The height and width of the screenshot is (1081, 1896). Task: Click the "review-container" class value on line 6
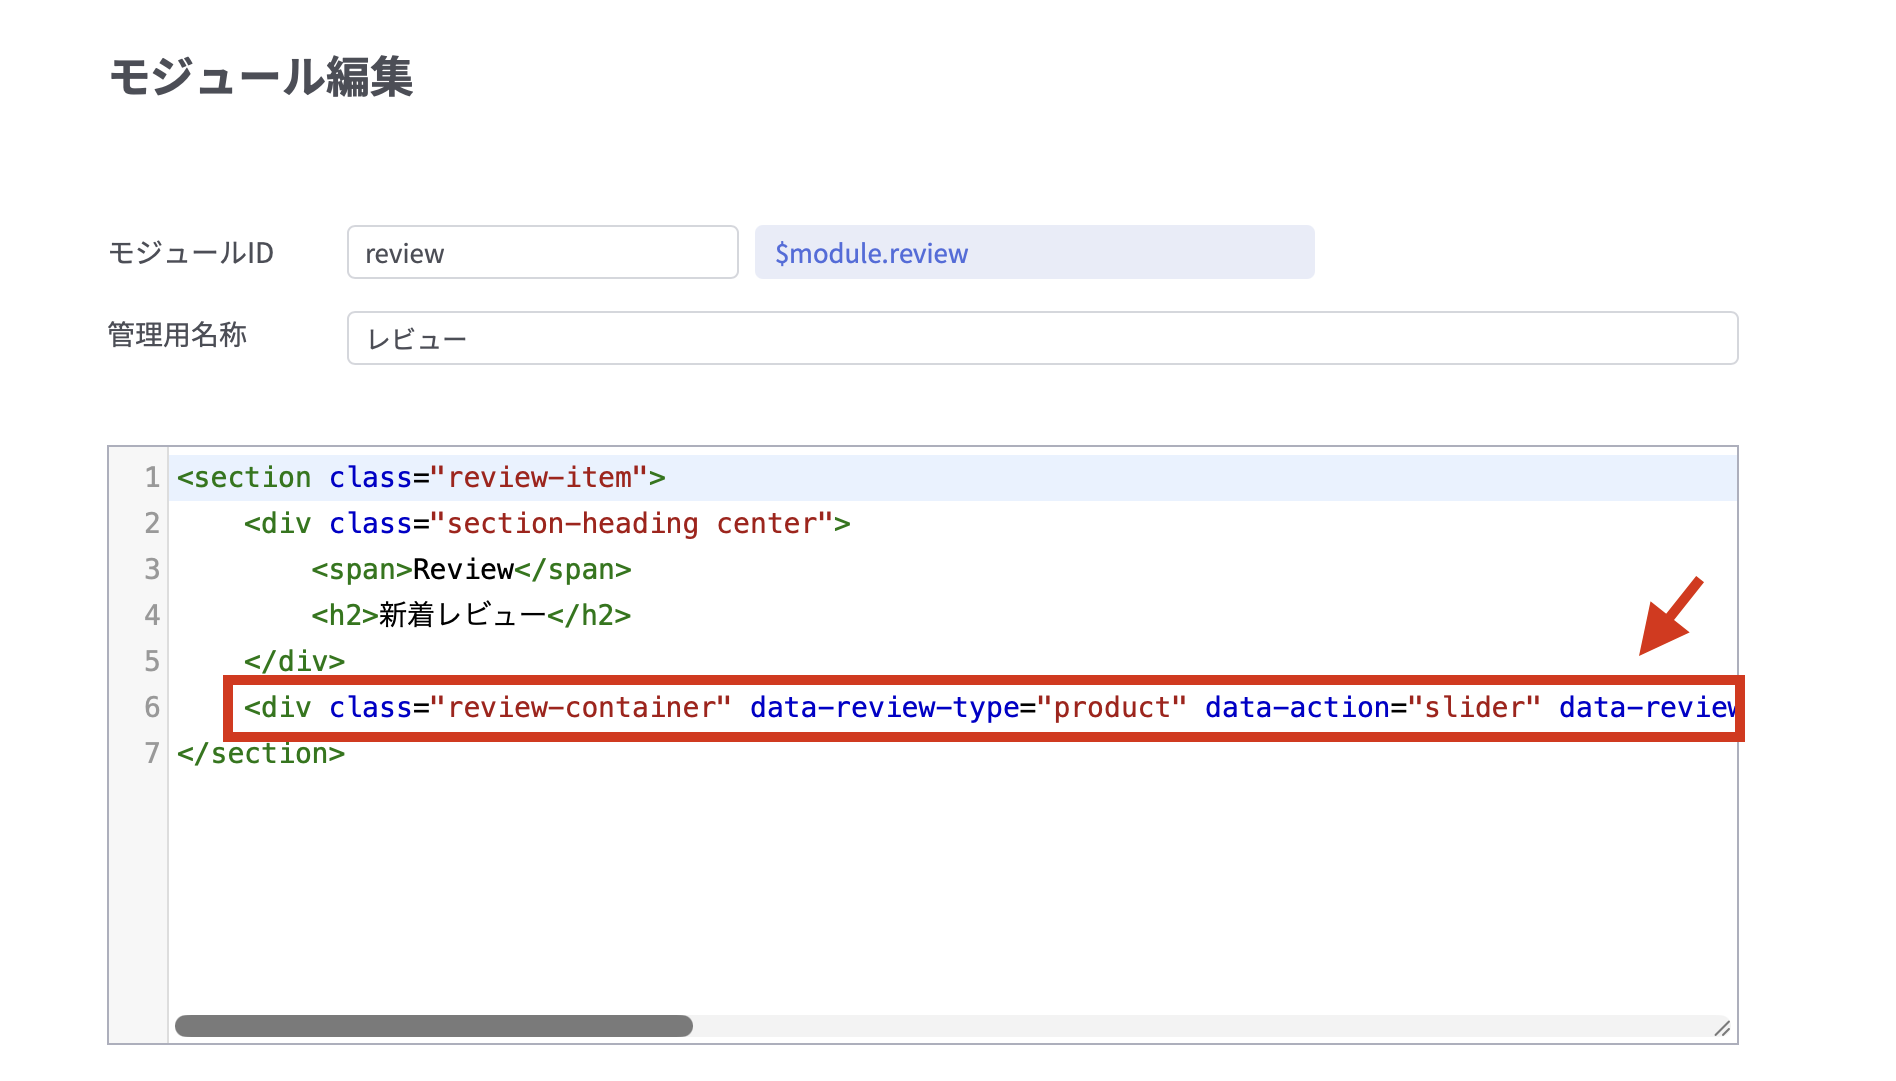[x=580, y=708]
